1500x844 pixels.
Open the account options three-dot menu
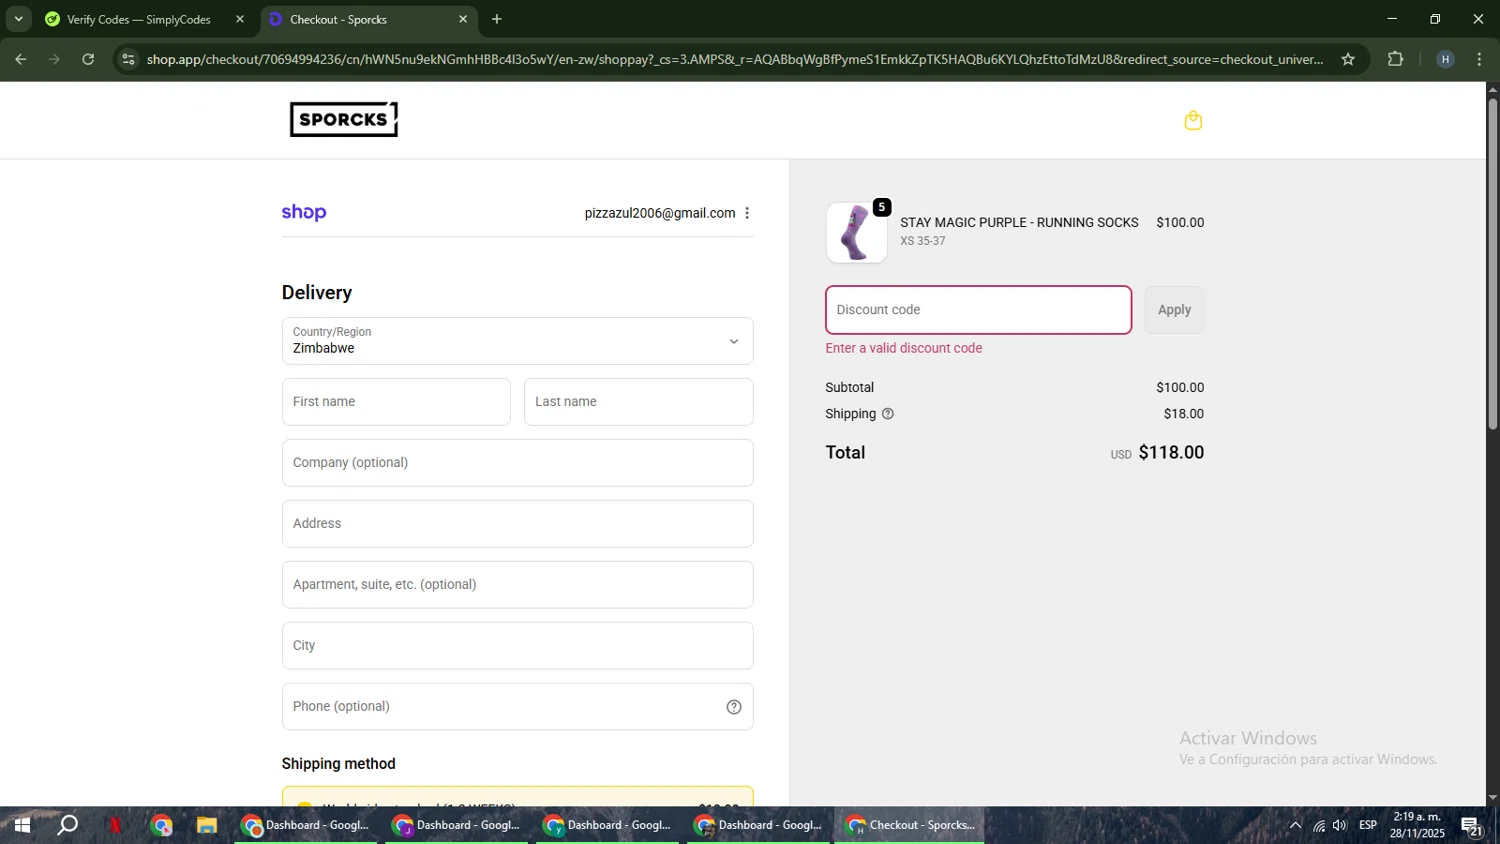[747, 213]
